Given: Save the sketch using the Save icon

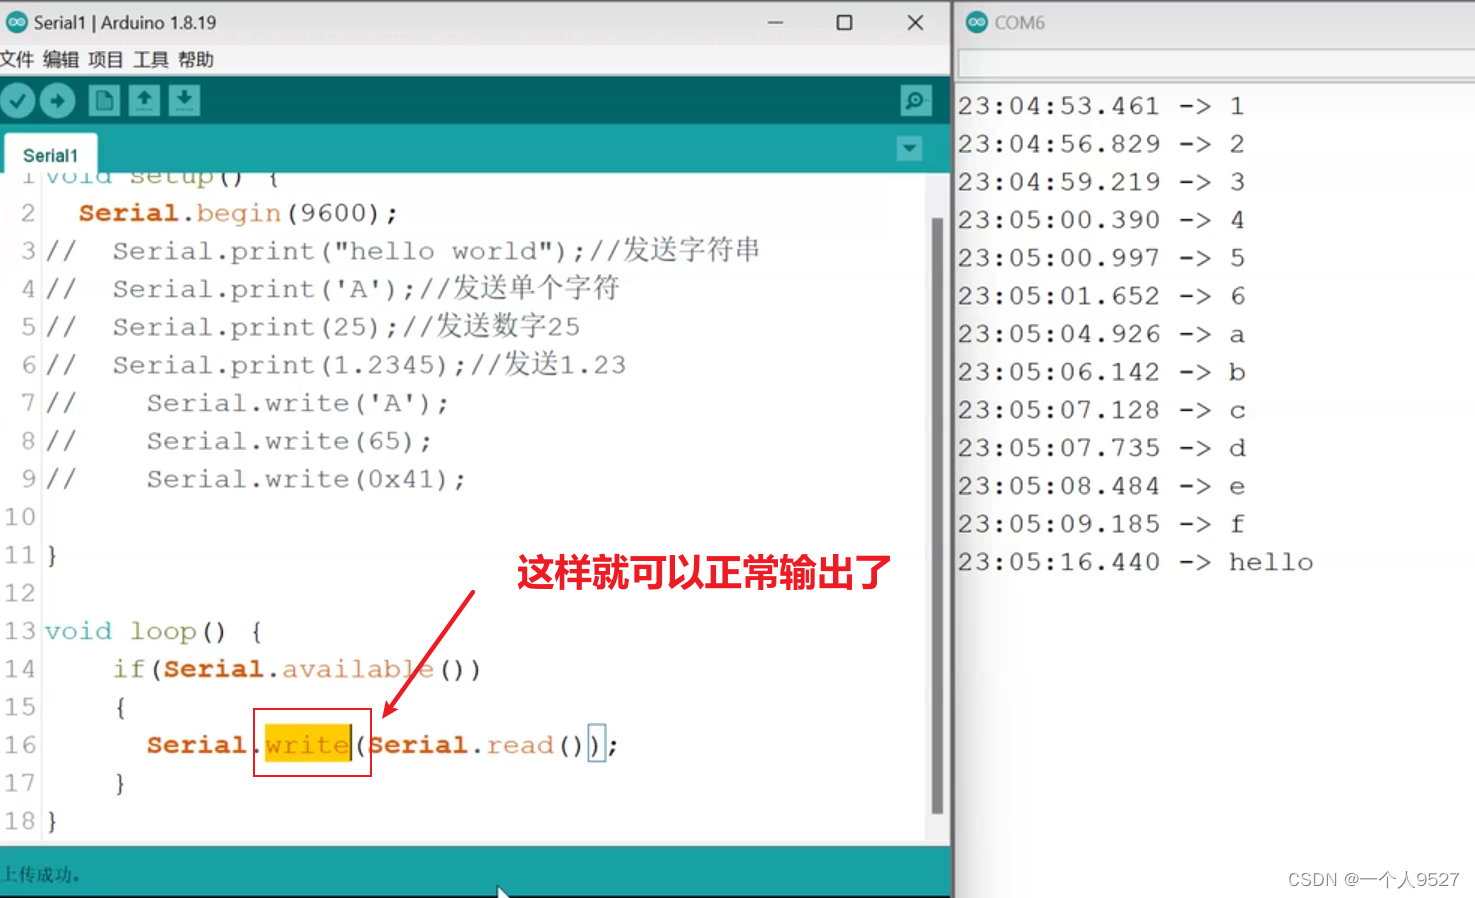Looking at the screenshot, I should [x=184, y=100].
